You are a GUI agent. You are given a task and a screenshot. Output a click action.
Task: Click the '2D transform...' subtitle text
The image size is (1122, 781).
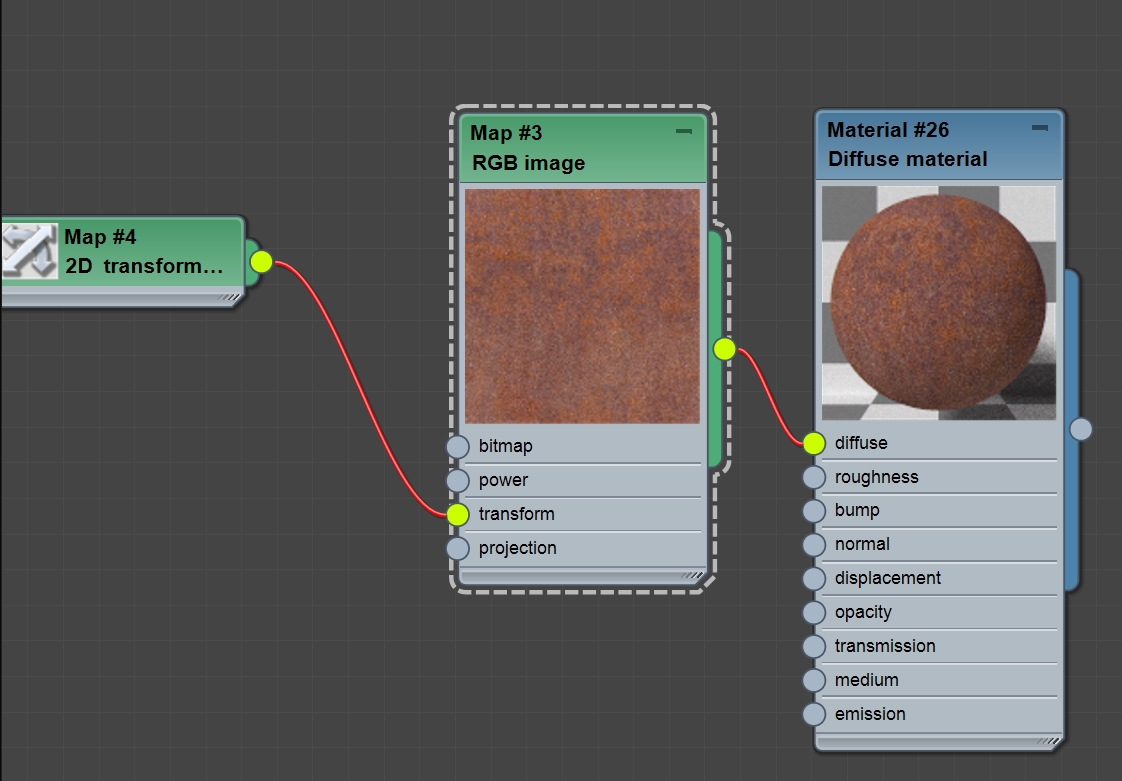(x=144, y=266)
